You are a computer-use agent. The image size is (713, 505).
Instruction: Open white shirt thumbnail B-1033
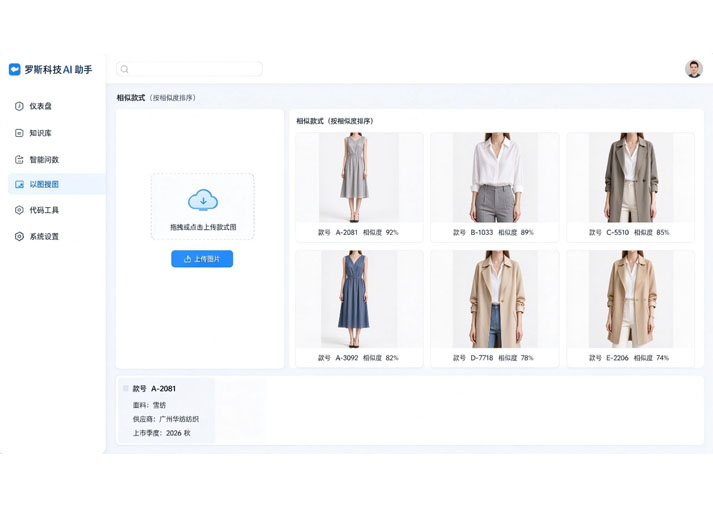(495, 177)
